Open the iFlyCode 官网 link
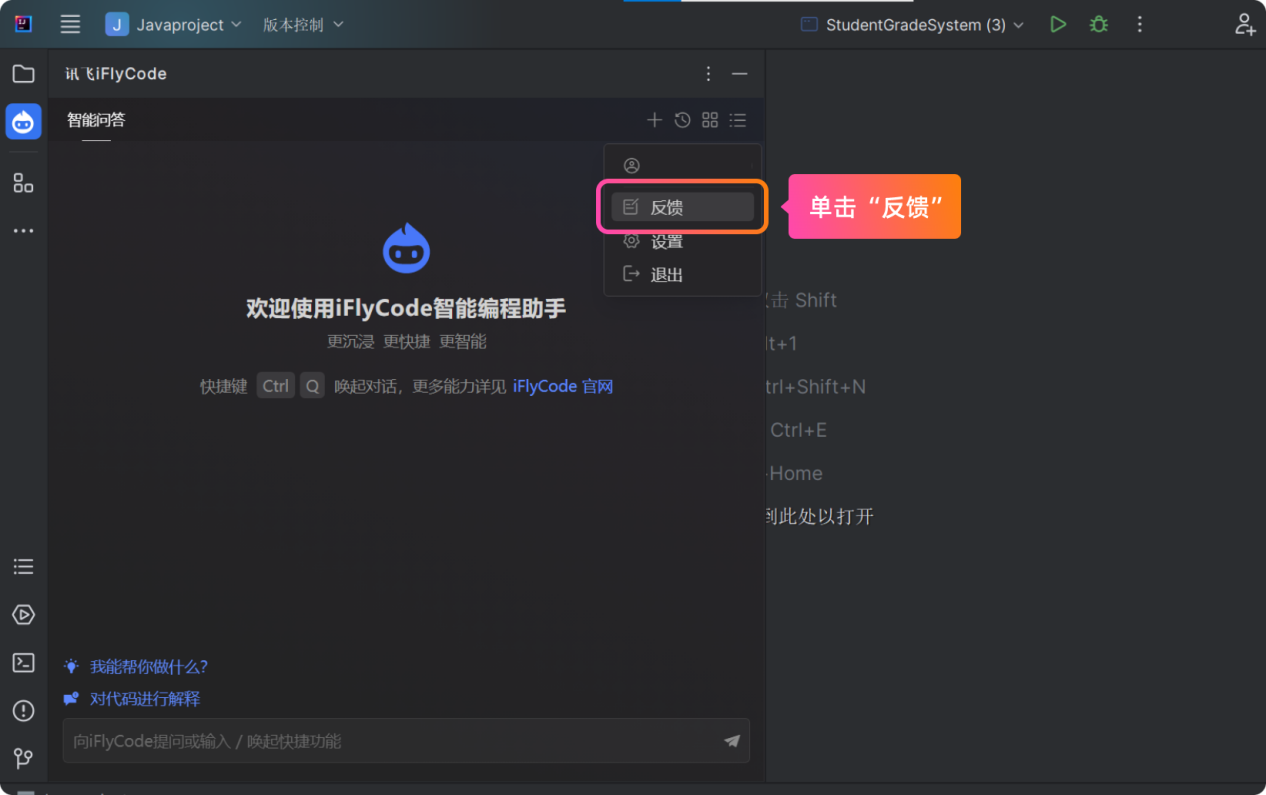This screenshot has height=795, width=1266. pos(563,387)
